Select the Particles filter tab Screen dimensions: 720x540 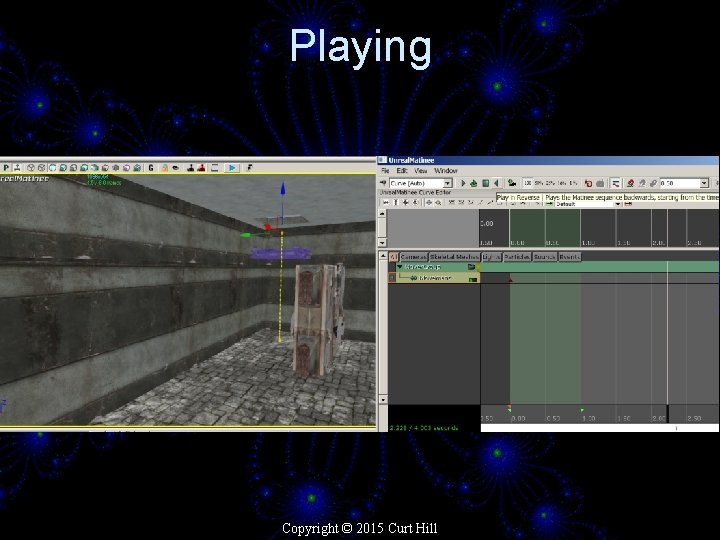click(x=517, y=257)
